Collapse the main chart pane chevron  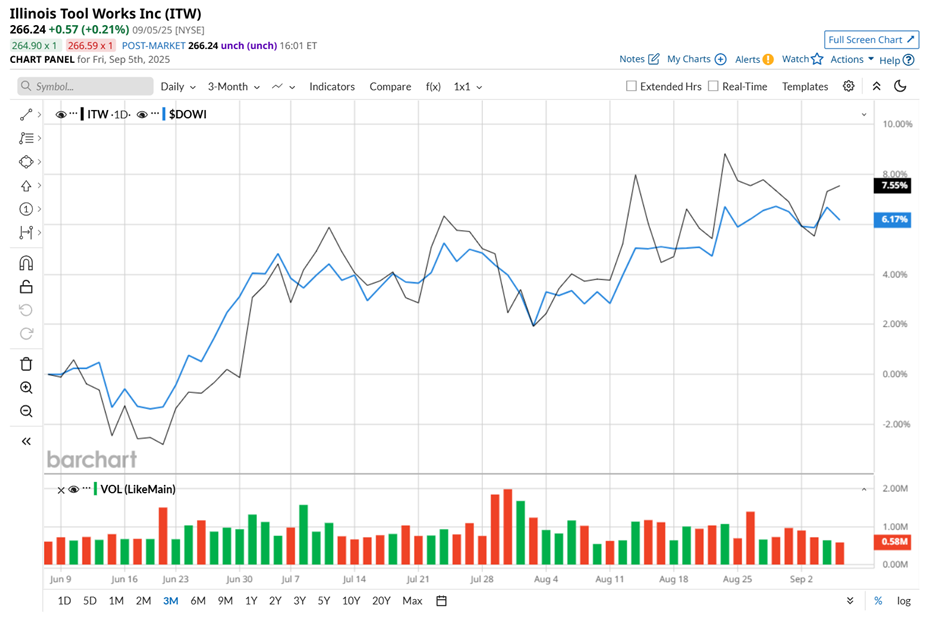(864, 115)
